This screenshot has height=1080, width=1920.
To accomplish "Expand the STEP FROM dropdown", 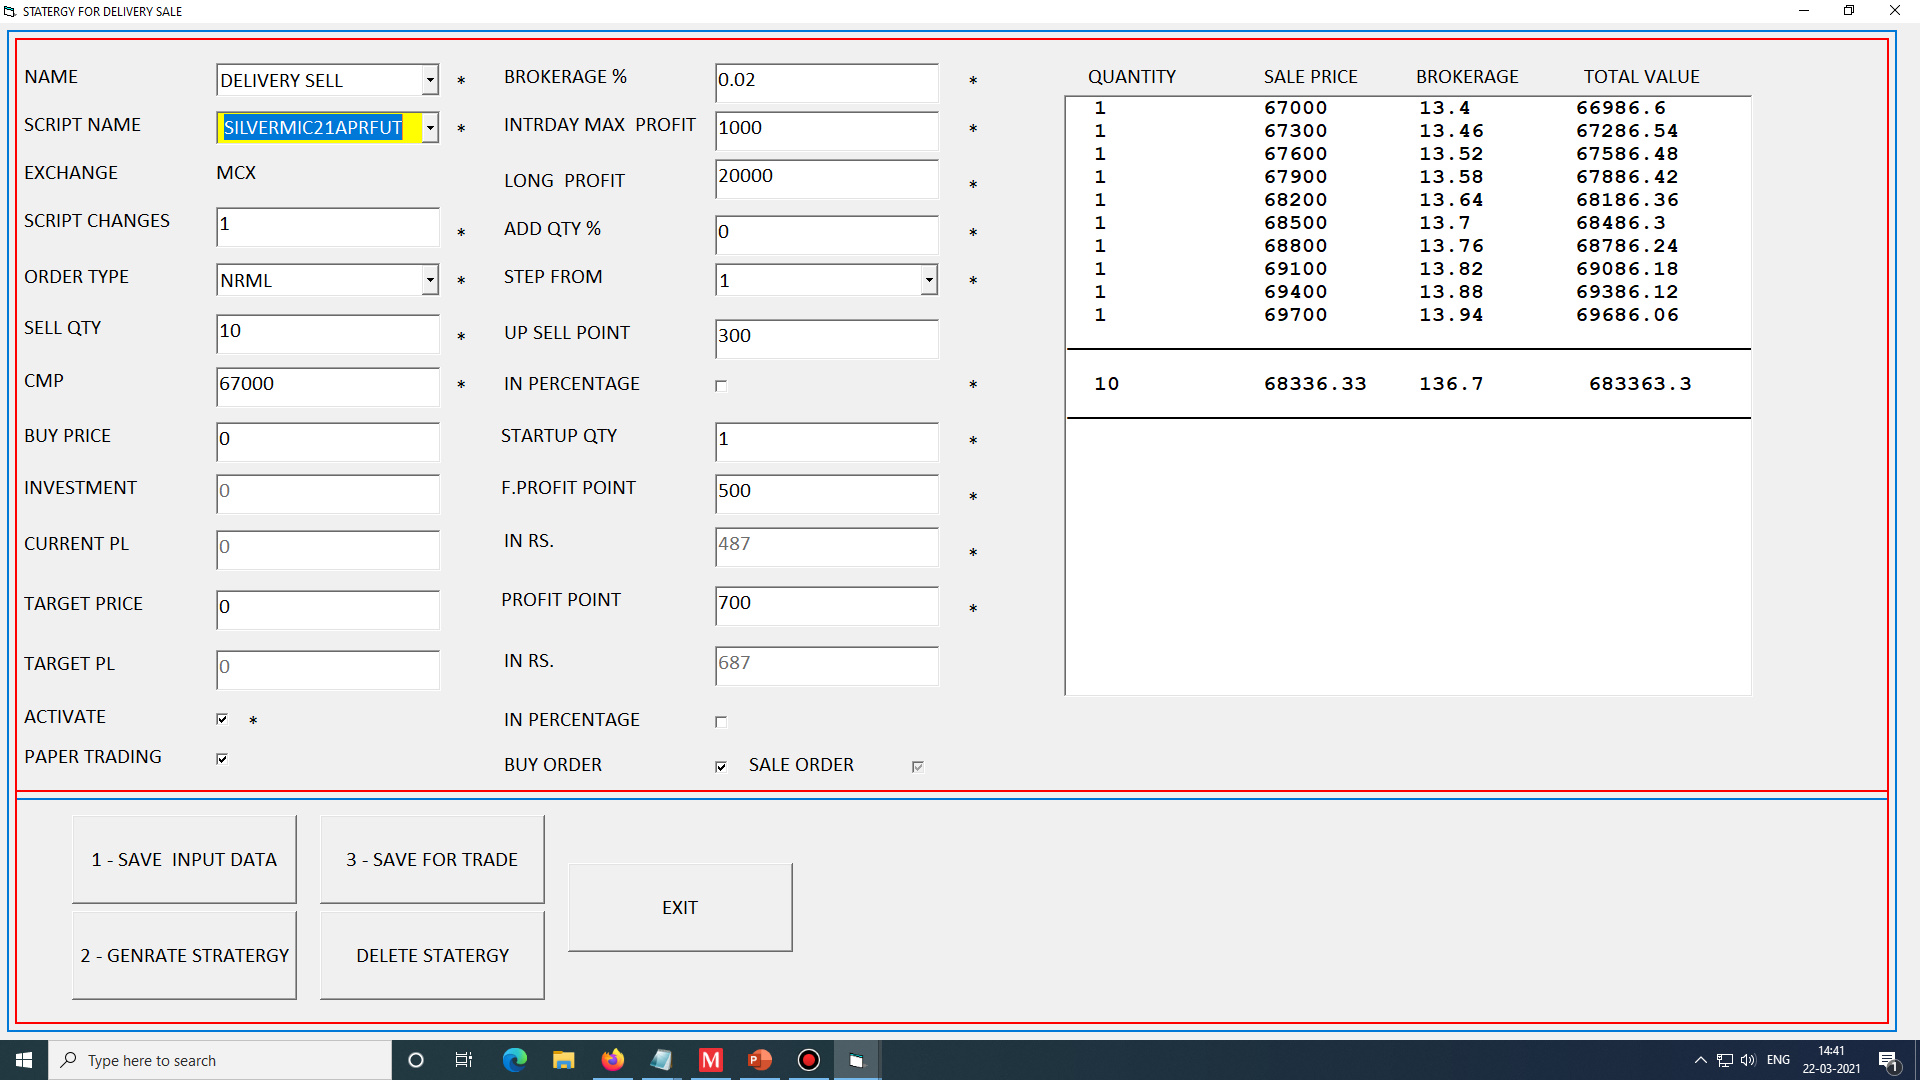I will tap(929, 280).
